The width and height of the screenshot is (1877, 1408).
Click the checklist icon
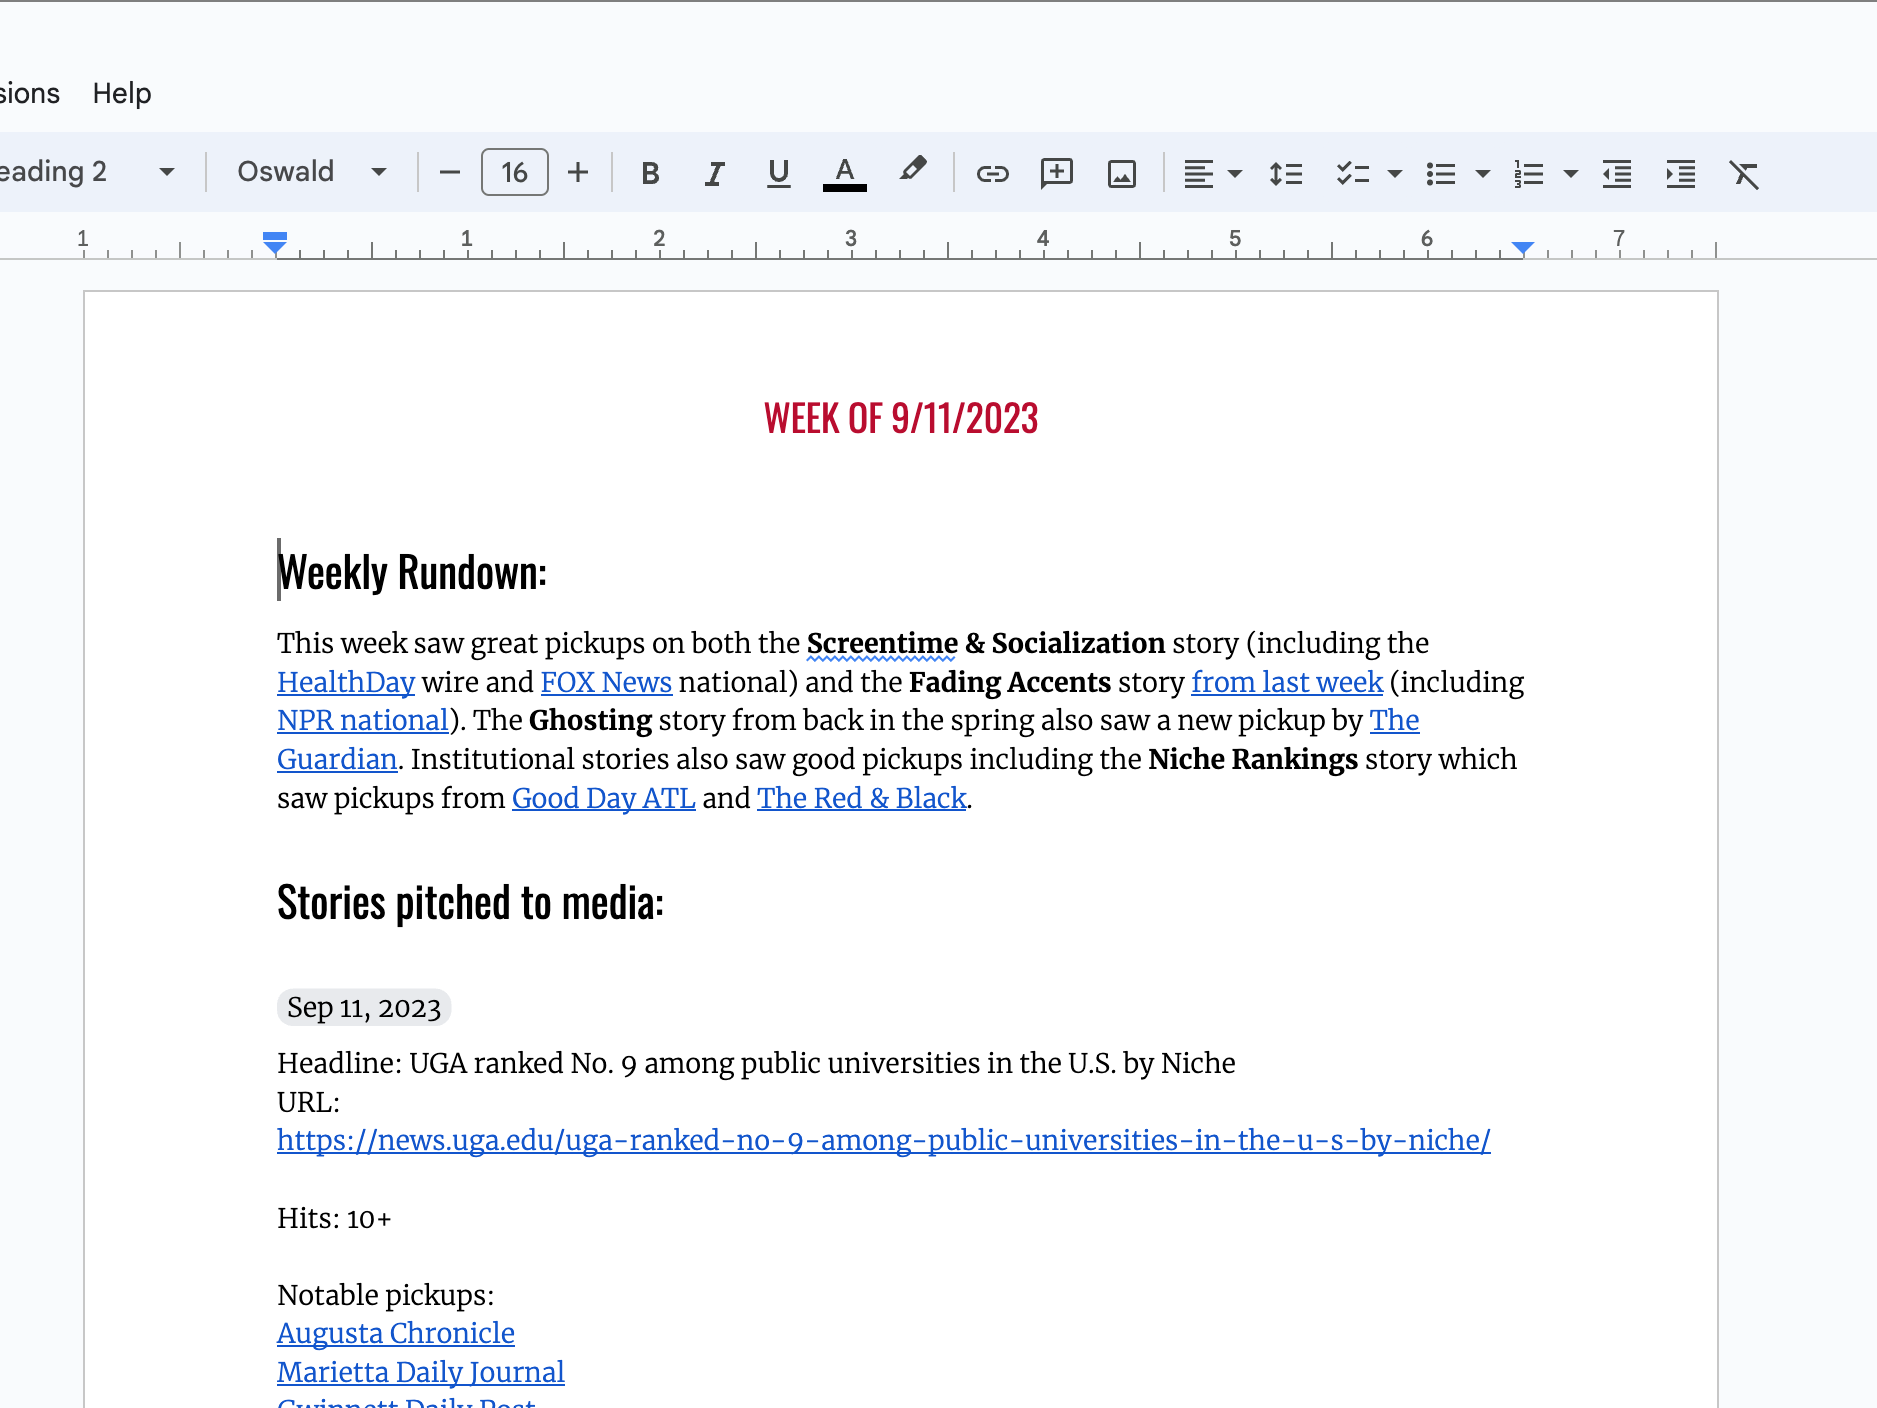[x=1352, y=173]
